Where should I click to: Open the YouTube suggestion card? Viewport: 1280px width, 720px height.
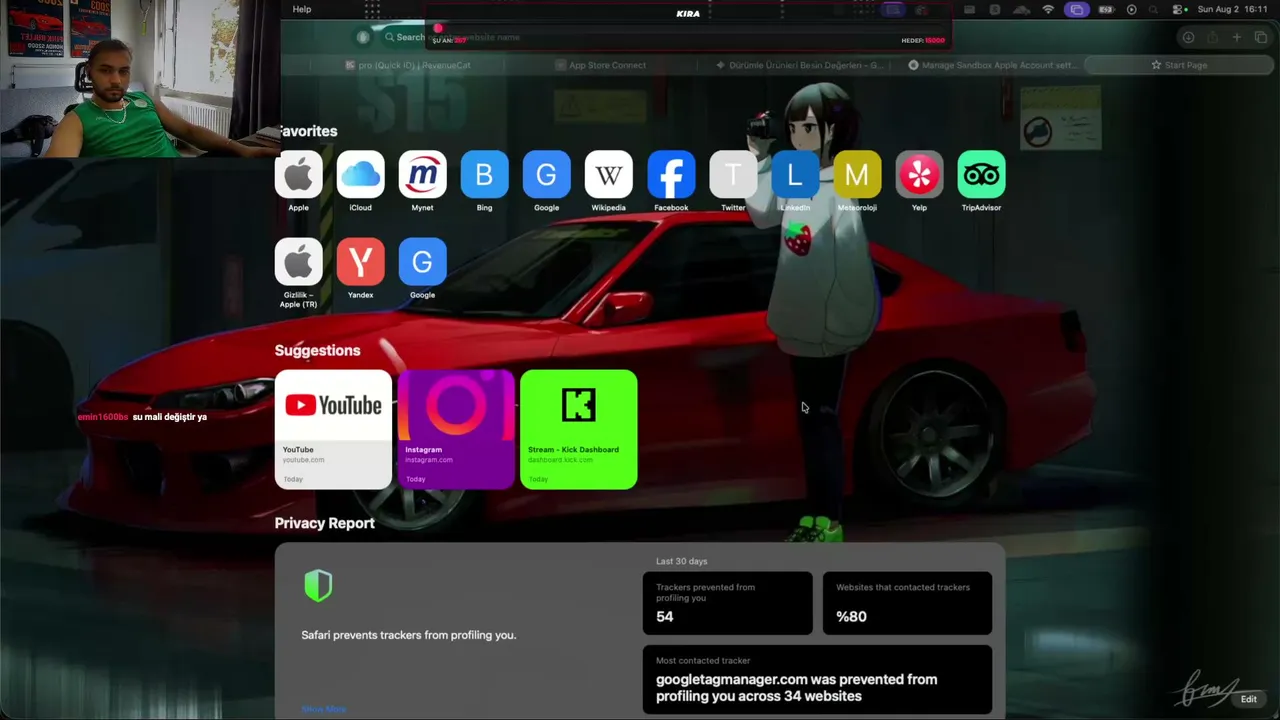(333, 429)
